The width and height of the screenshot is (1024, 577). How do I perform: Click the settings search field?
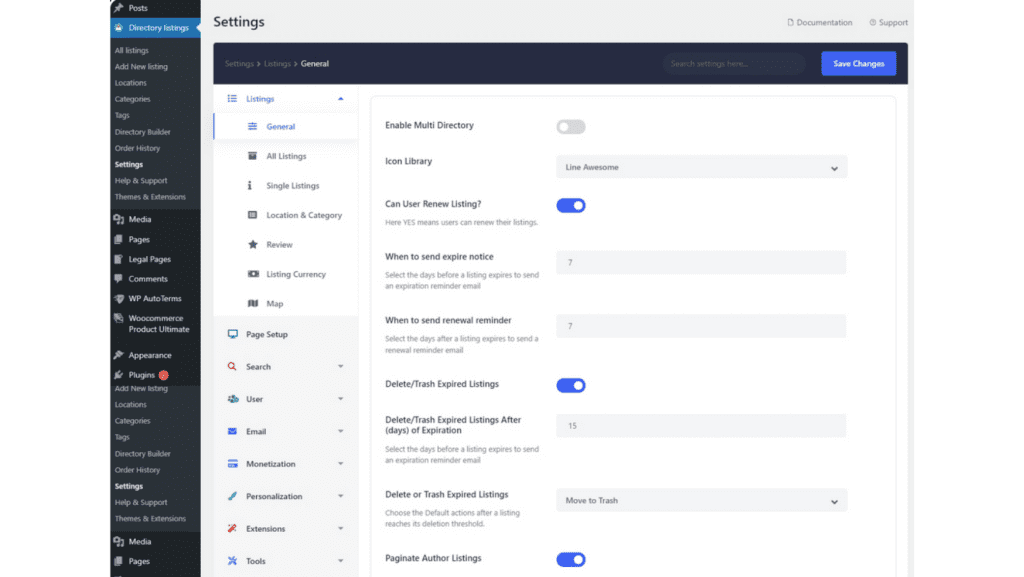pos(735,62)
